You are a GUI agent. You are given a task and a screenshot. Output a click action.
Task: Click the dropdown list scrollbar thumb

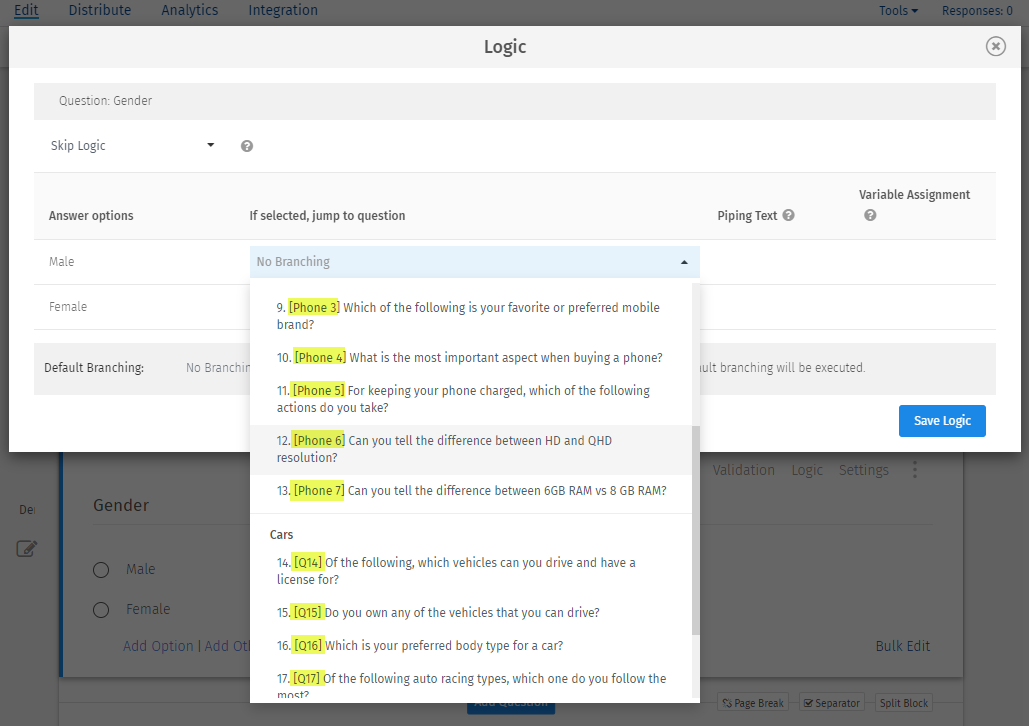(x=696, y=530)
